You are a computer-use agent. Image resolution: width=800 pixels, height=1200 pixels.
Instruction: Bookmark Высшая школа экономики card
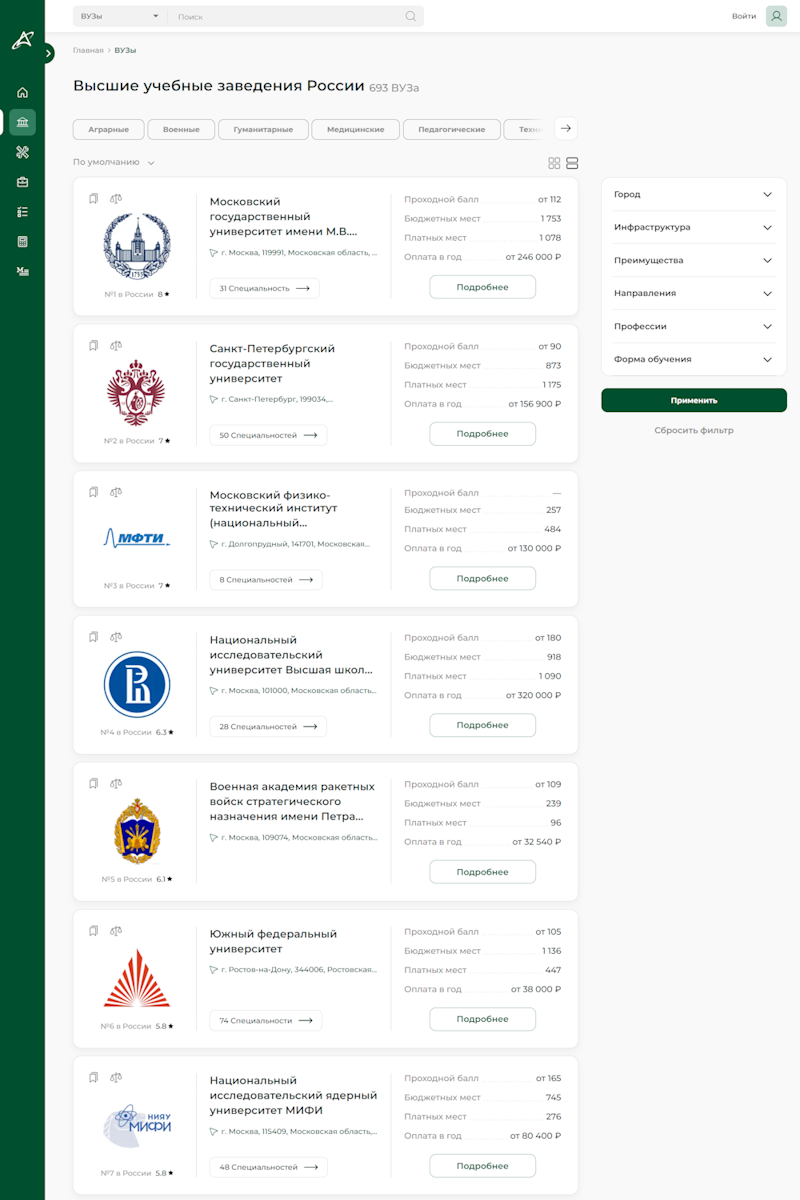94,637
